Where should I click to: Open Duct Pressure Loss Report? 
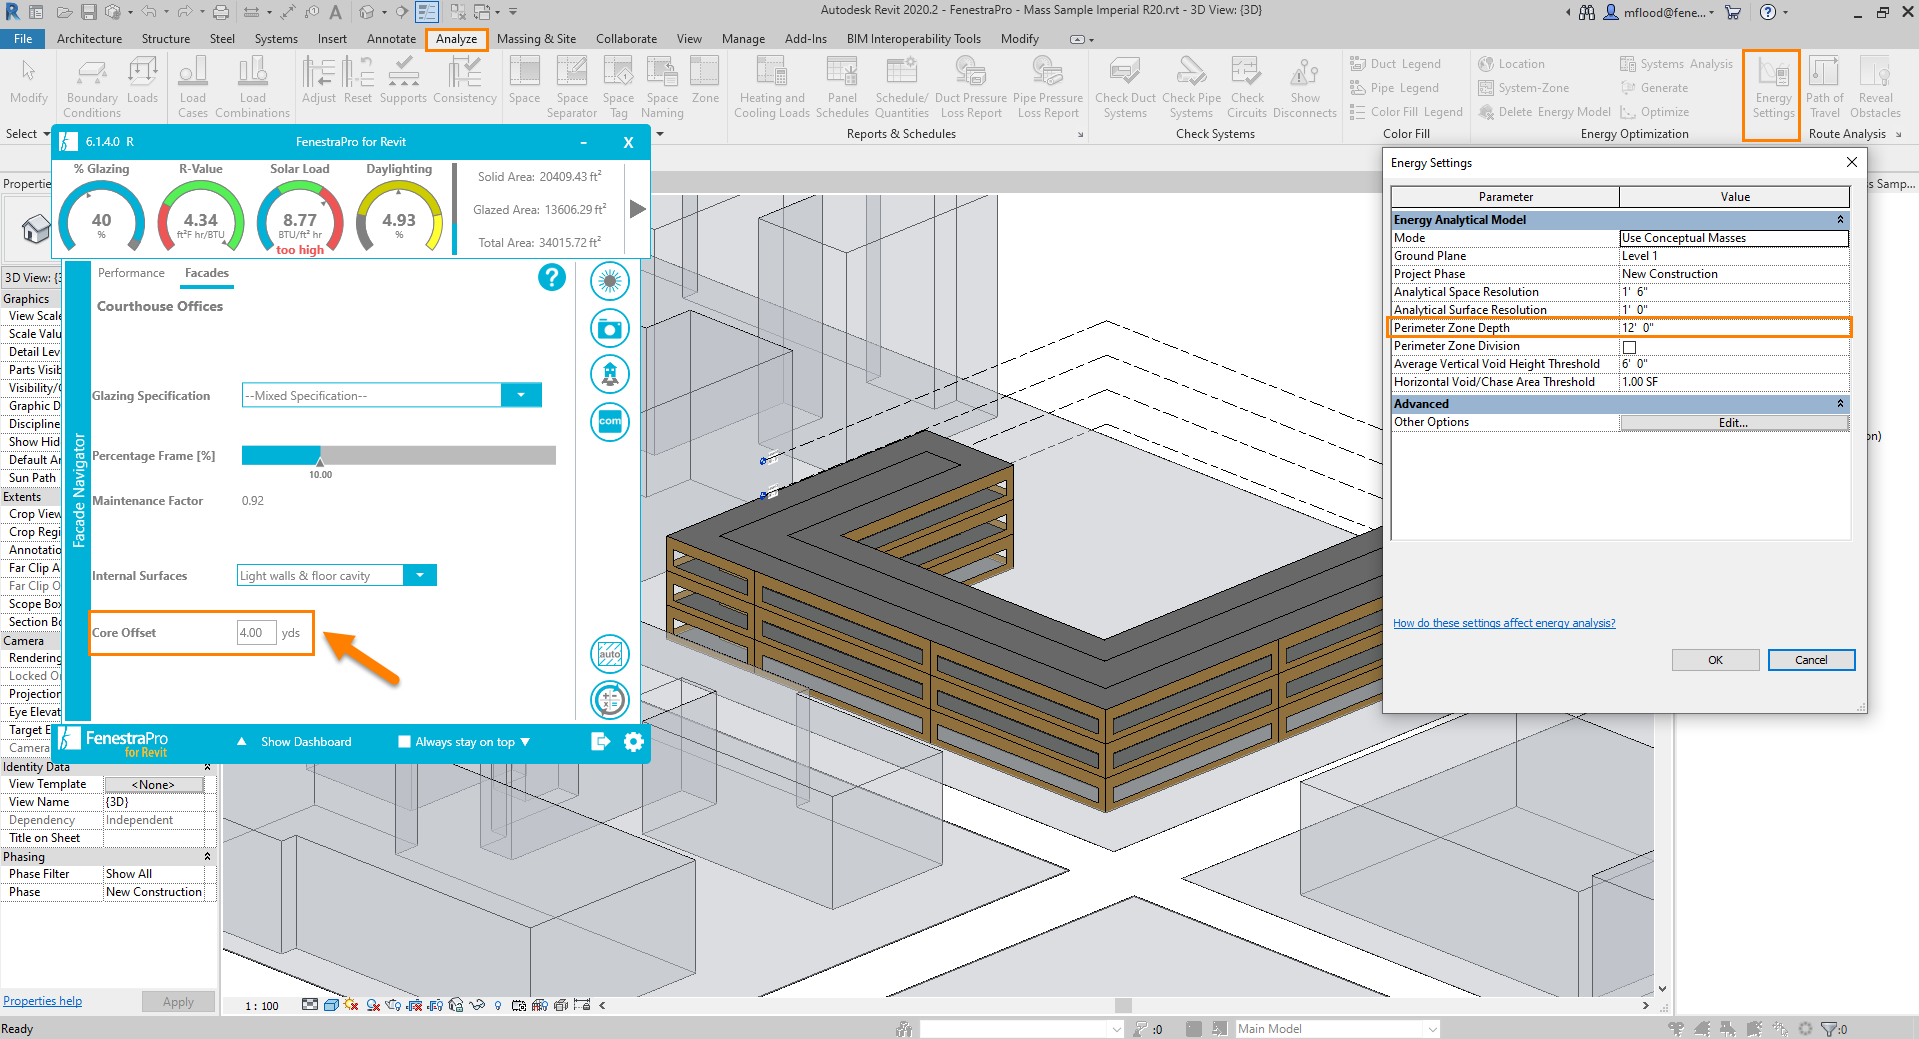tap(970, 88)
